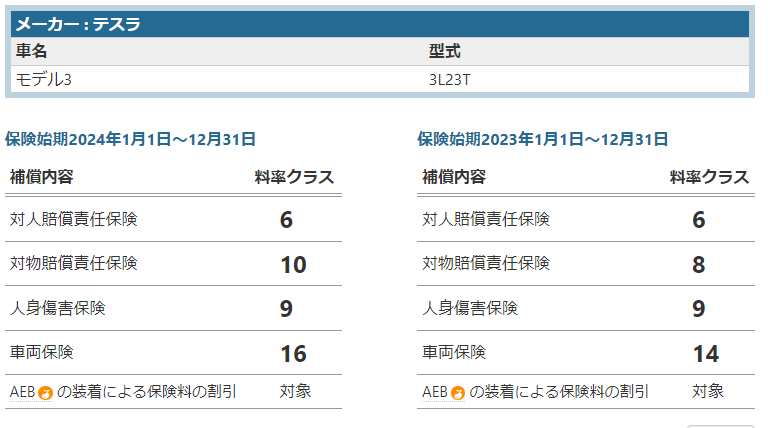Select the 3L23T model code cell

[450, 80]
